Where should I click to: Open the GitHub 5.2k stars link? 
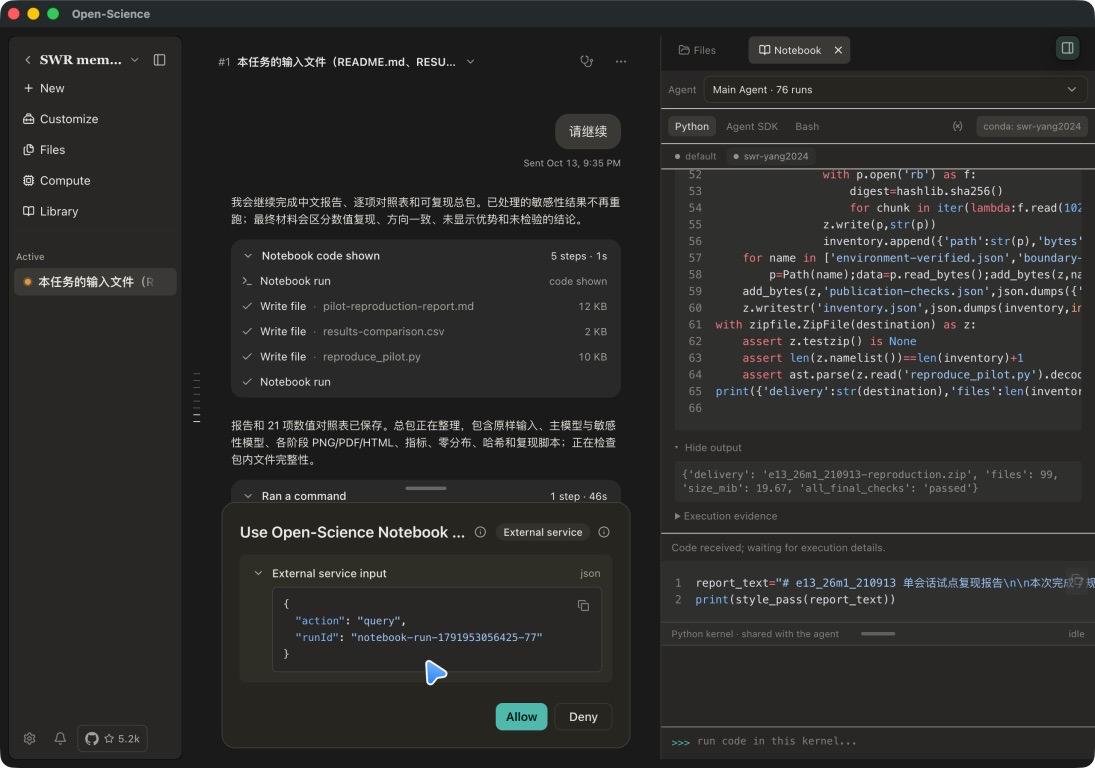[112, 739]
